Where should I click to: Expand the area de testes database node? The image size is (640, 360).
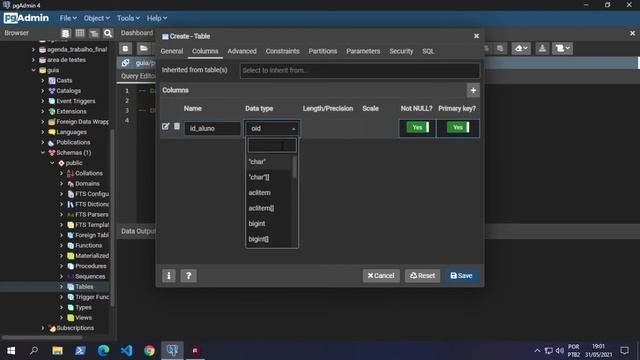(x=33, y=60)
